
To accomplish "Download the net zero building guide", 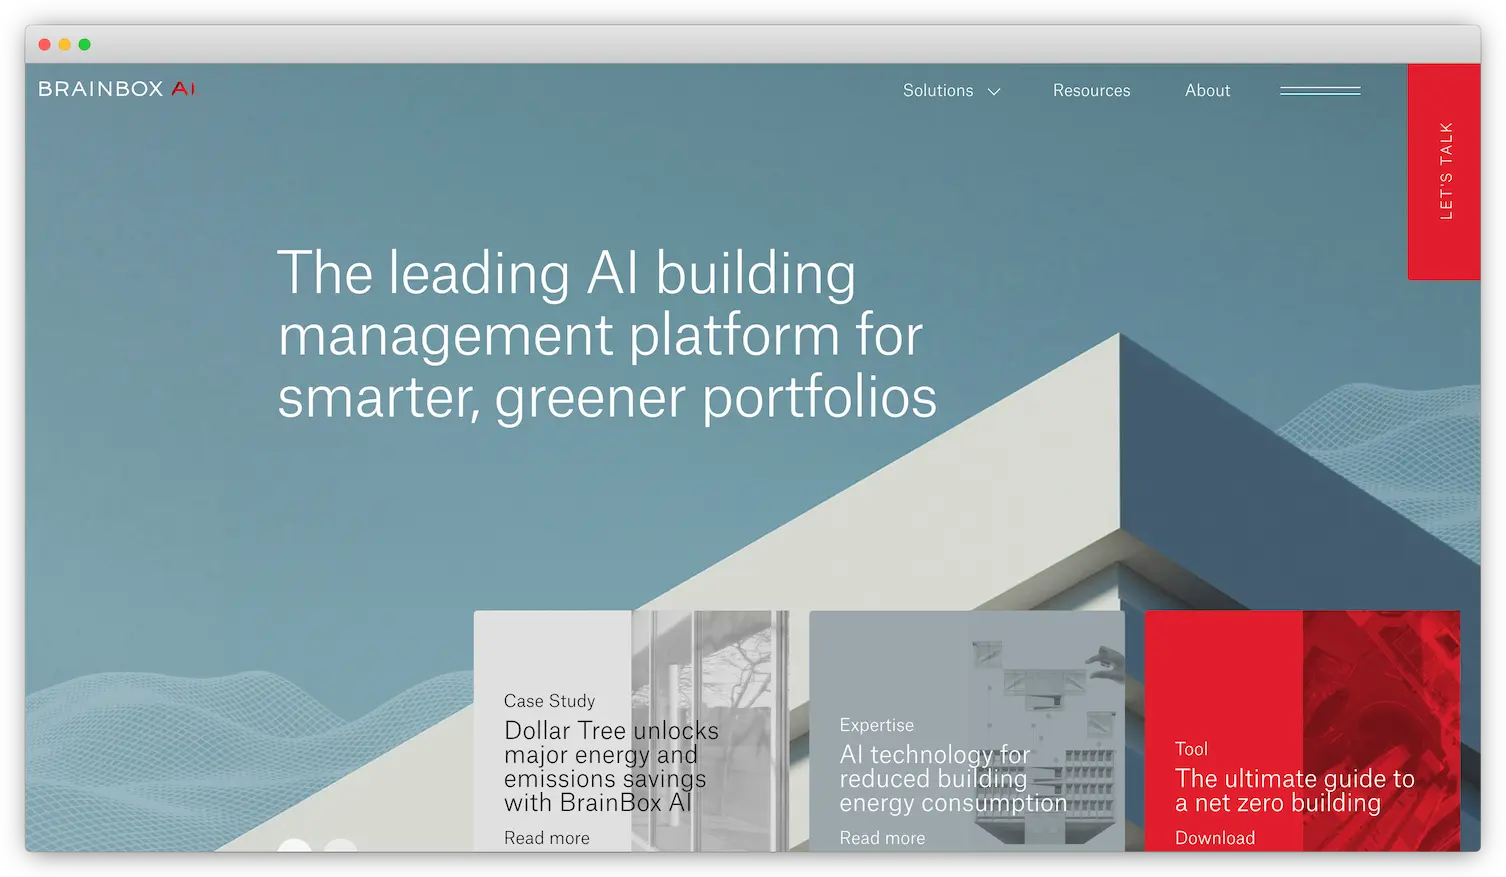I will [1215, 838].
